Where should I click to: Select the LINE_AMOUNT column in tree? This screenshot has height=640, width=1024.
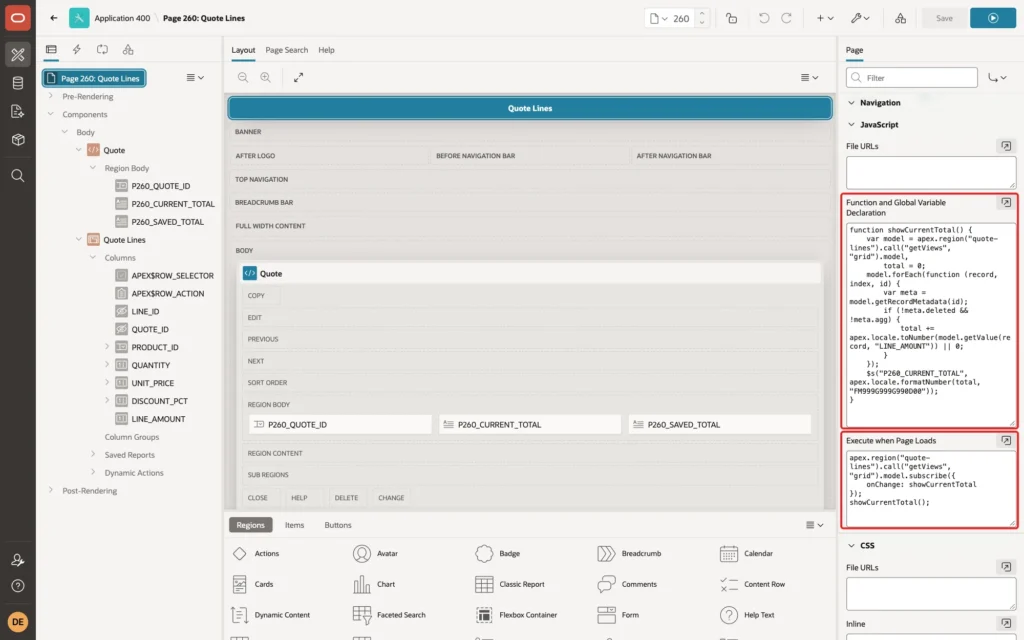pyautogui.click(x=158, y=419)
